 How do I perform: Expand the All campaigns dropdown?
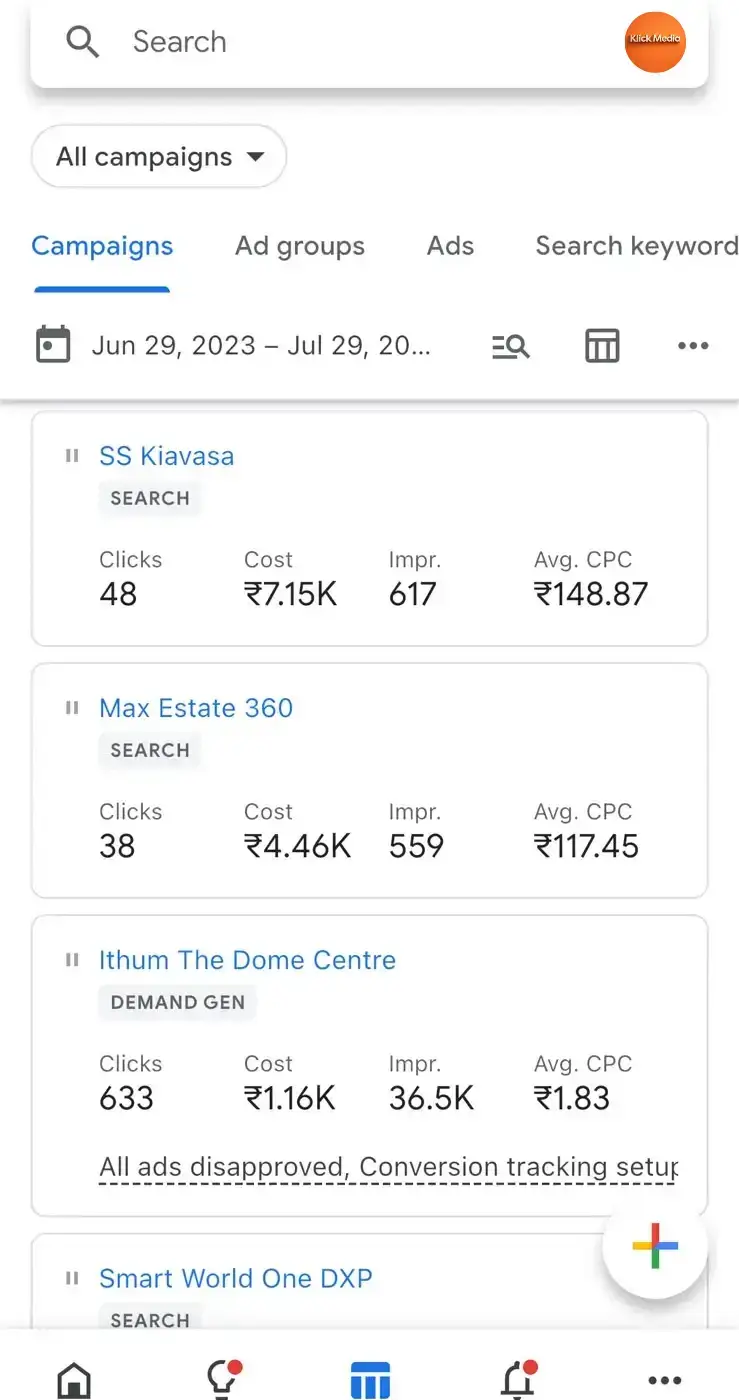[159, 157]
